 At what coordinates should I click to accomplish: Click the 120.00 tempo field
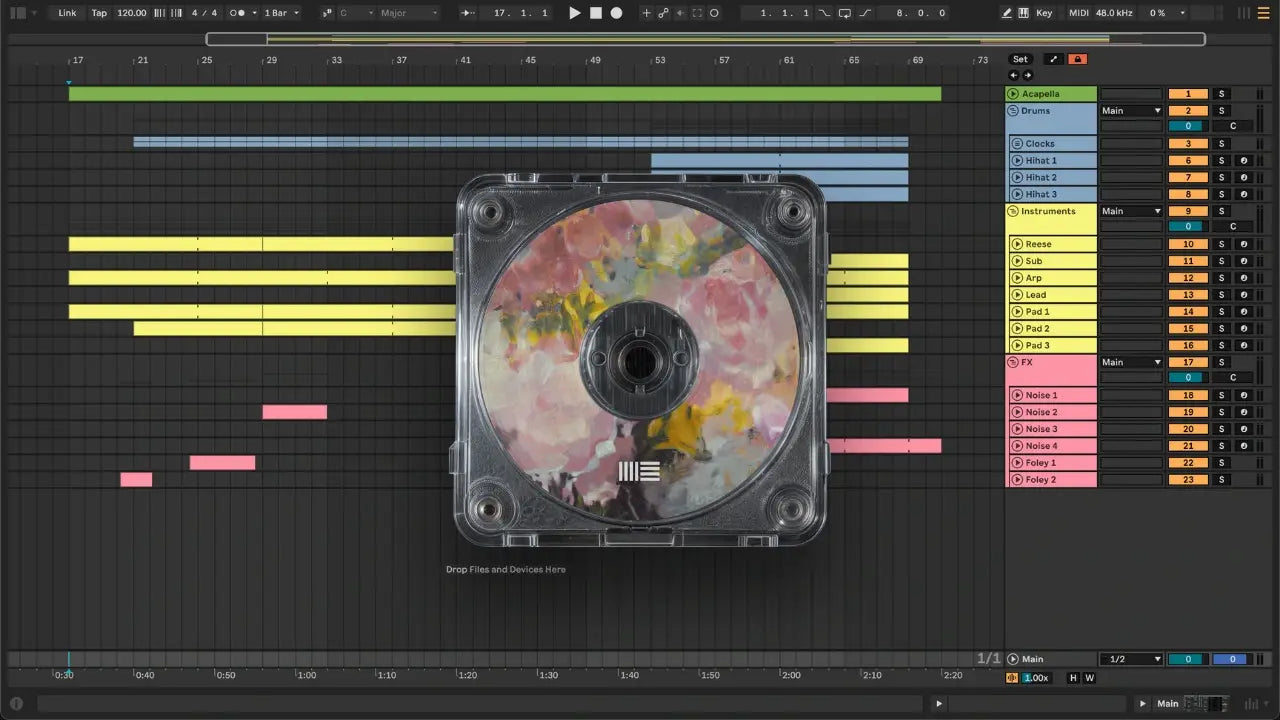coord(131,13)
